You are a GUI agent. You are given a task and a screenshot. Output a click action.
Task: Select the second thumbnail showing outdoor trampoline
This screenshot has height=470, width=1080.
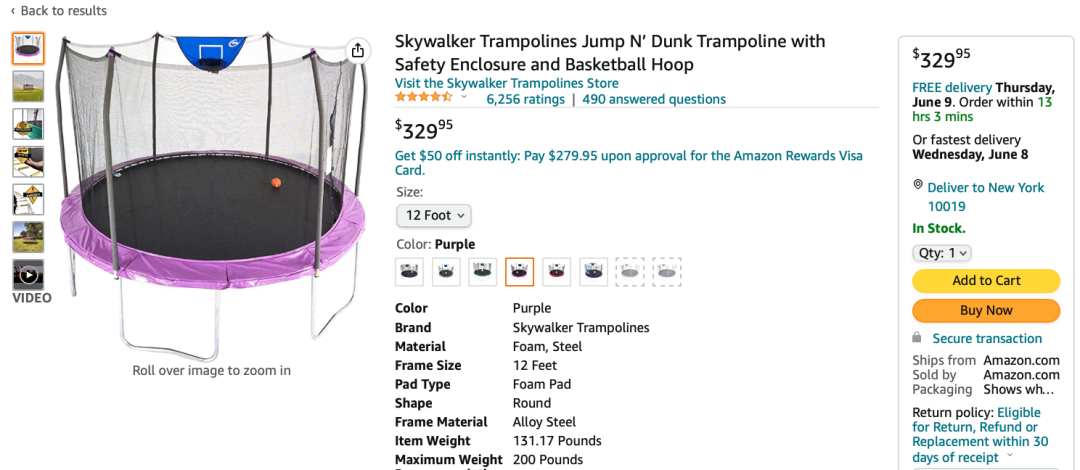[x=28, y=86]
